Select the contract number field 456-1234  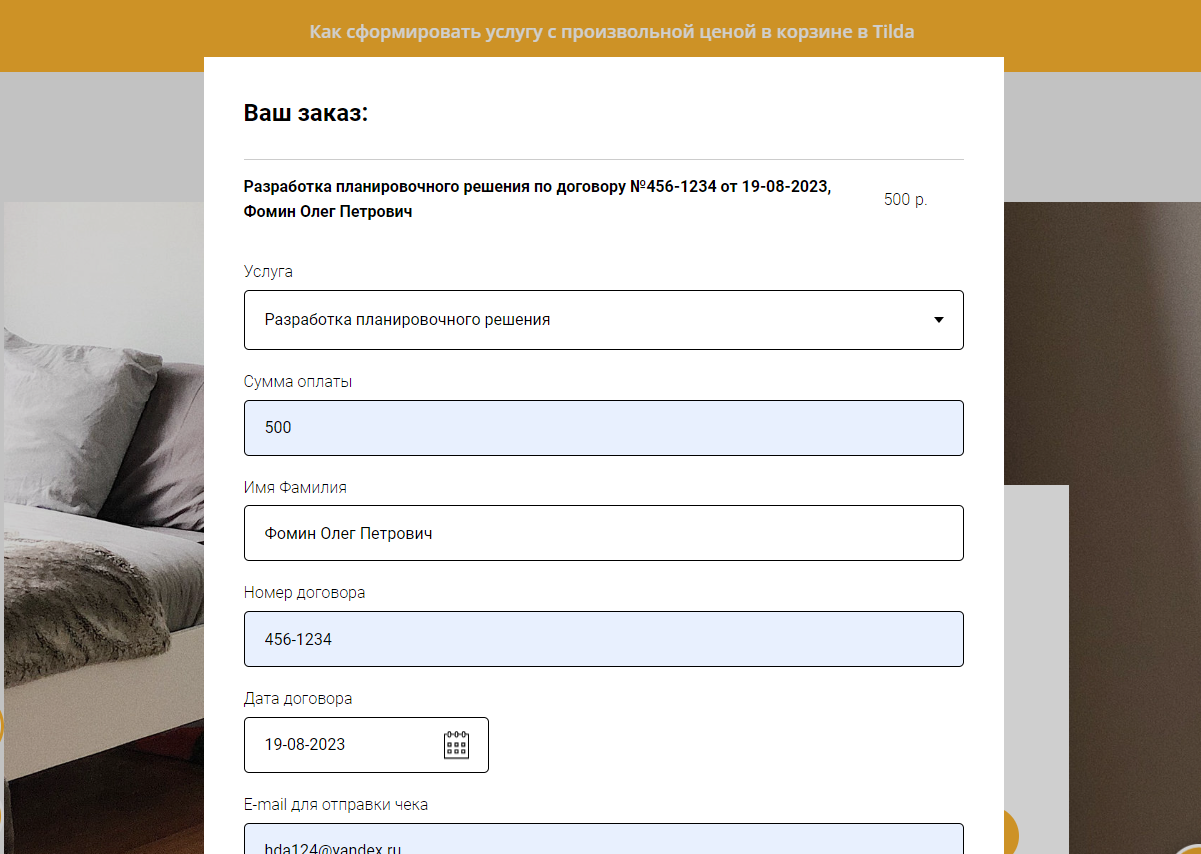[603, 639]
